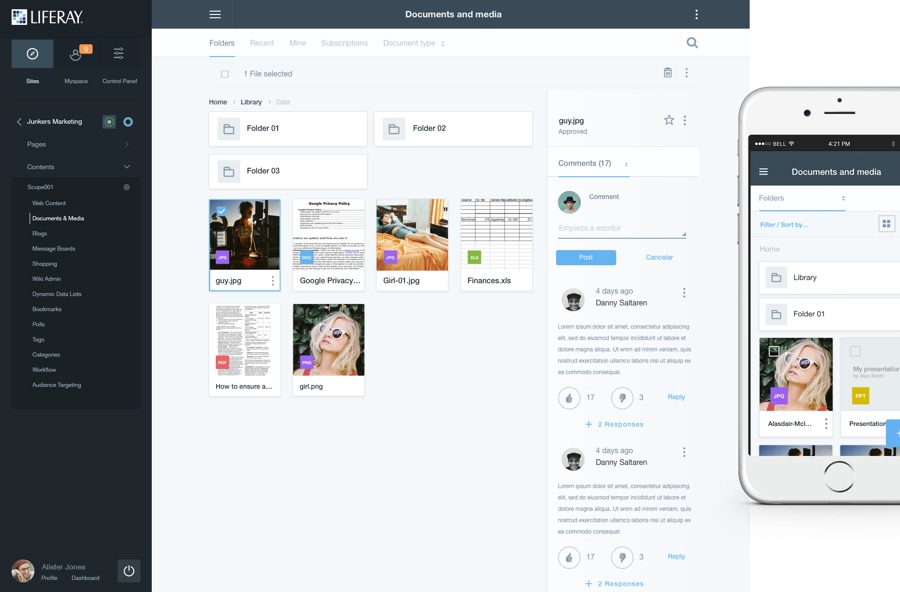
Task: Open Message Boards in sidebar
Action: (x=53, y=249)
